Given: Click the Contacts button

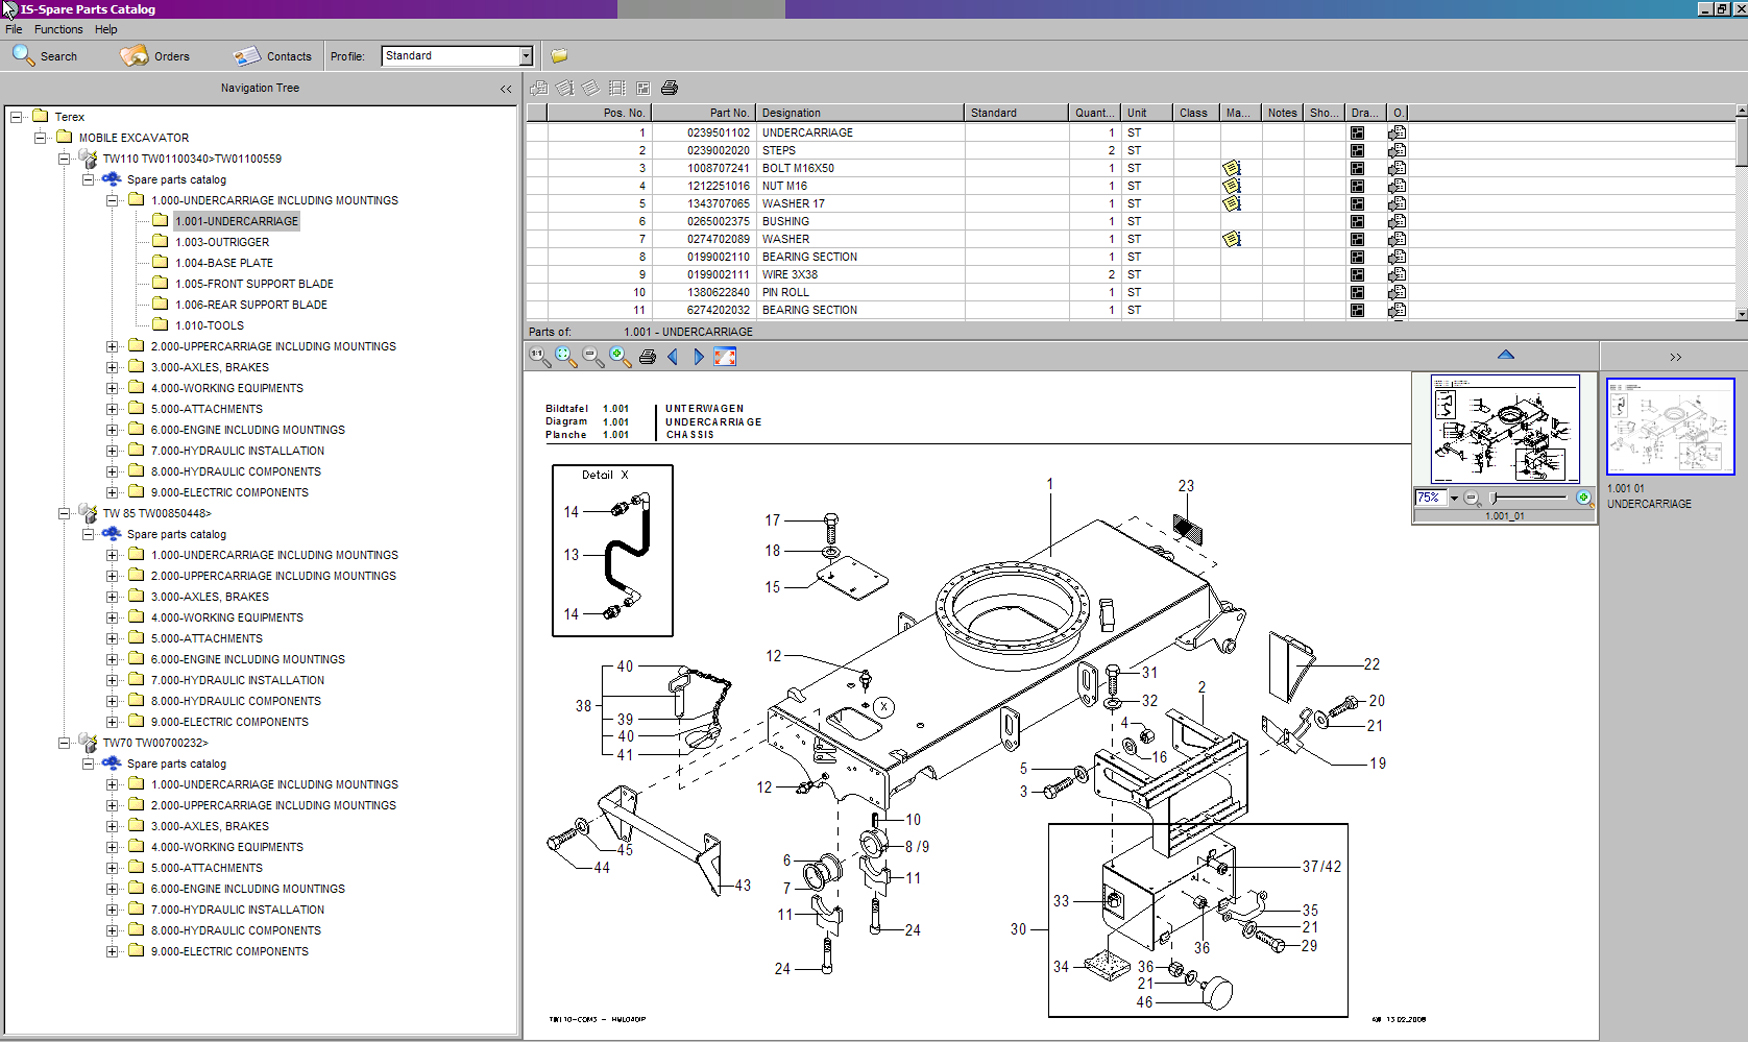Looking at the screenshot, I should 273,56.
